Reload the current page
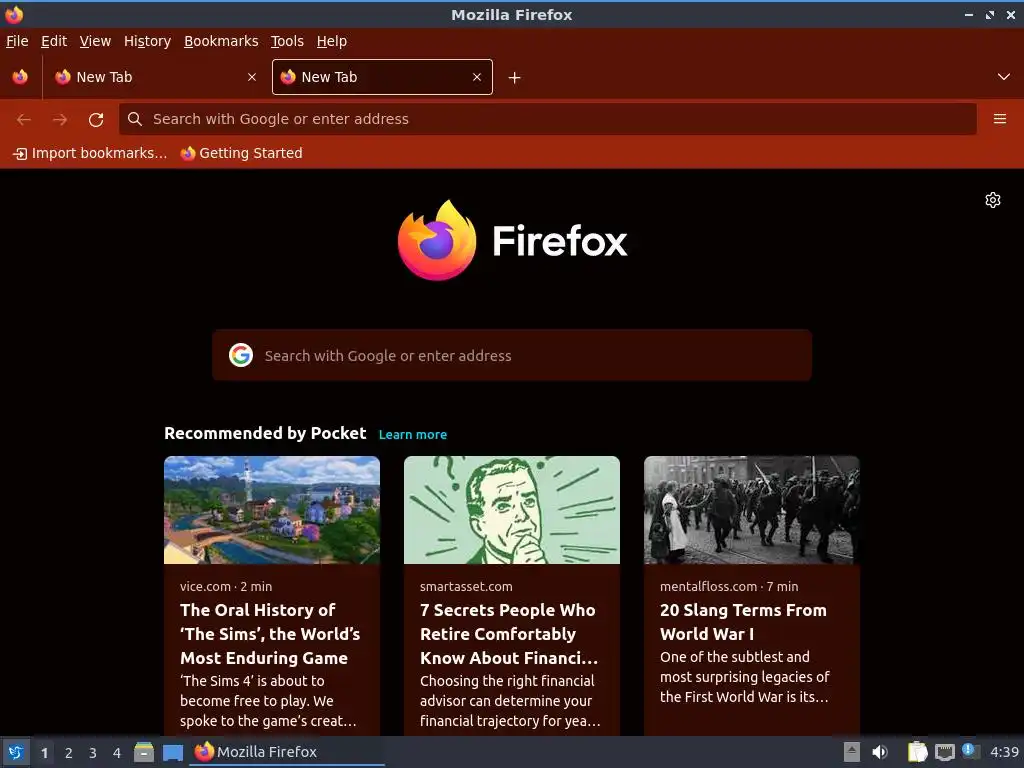 (96, 120)
